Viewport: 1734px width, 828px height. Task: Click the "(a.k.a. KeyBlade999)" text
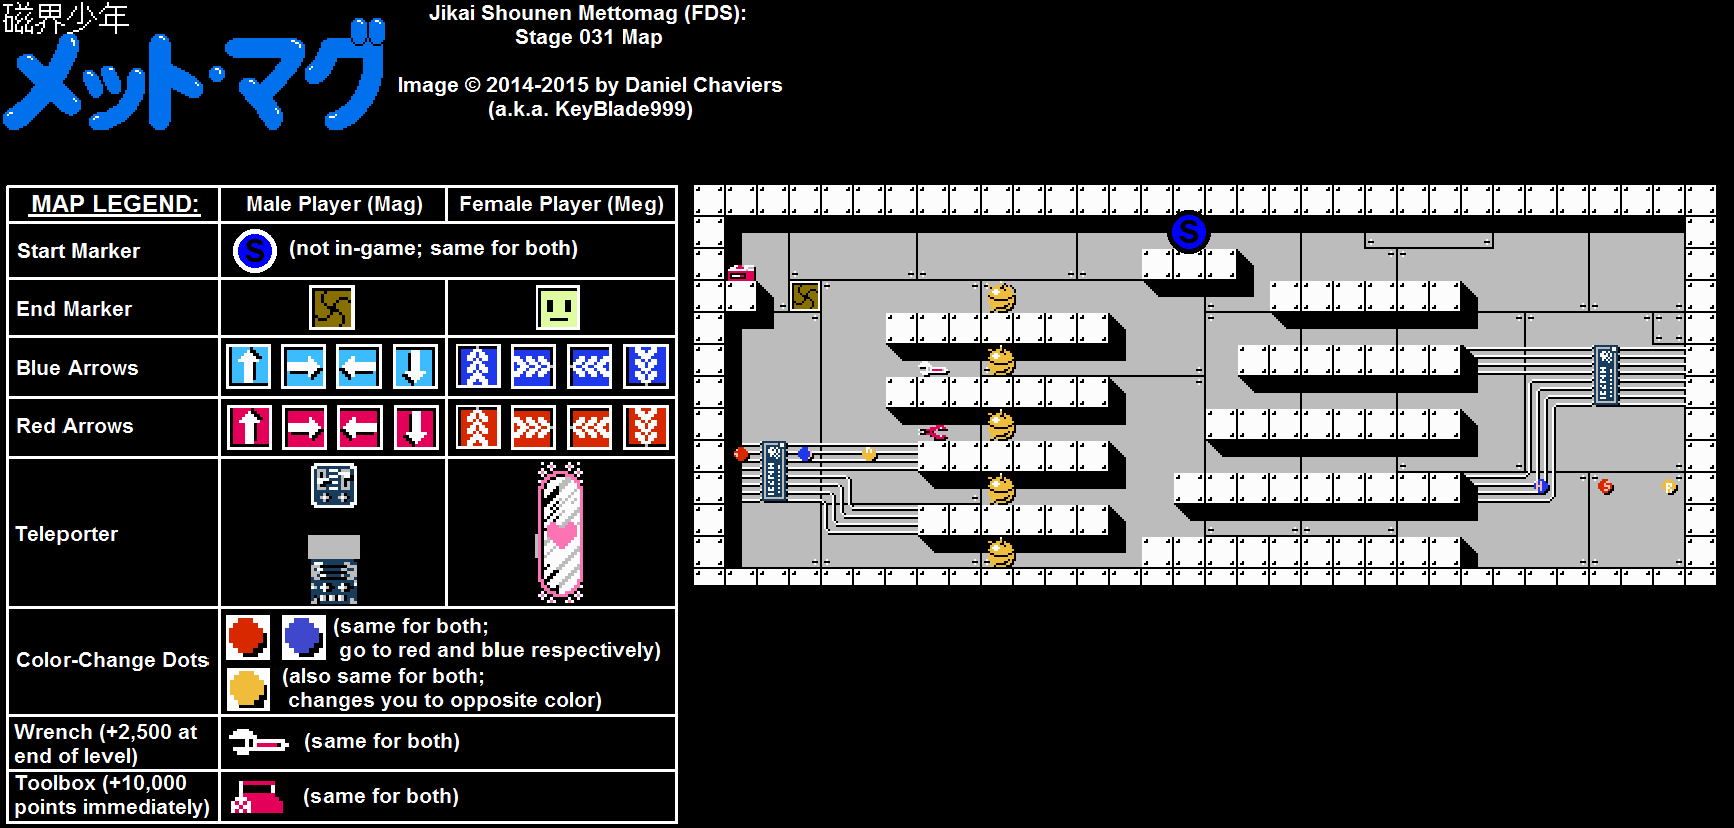tap(590, 109)
